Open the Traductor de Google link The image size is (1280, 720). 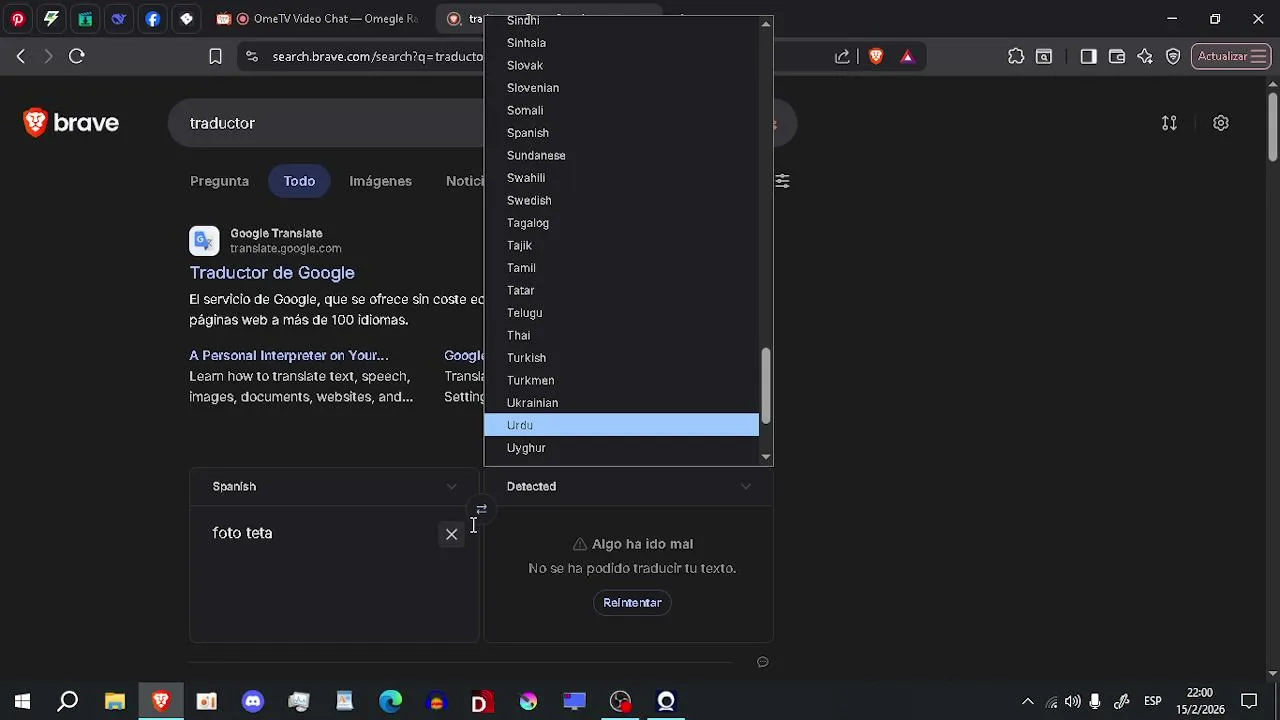click(x=272, y=273)
